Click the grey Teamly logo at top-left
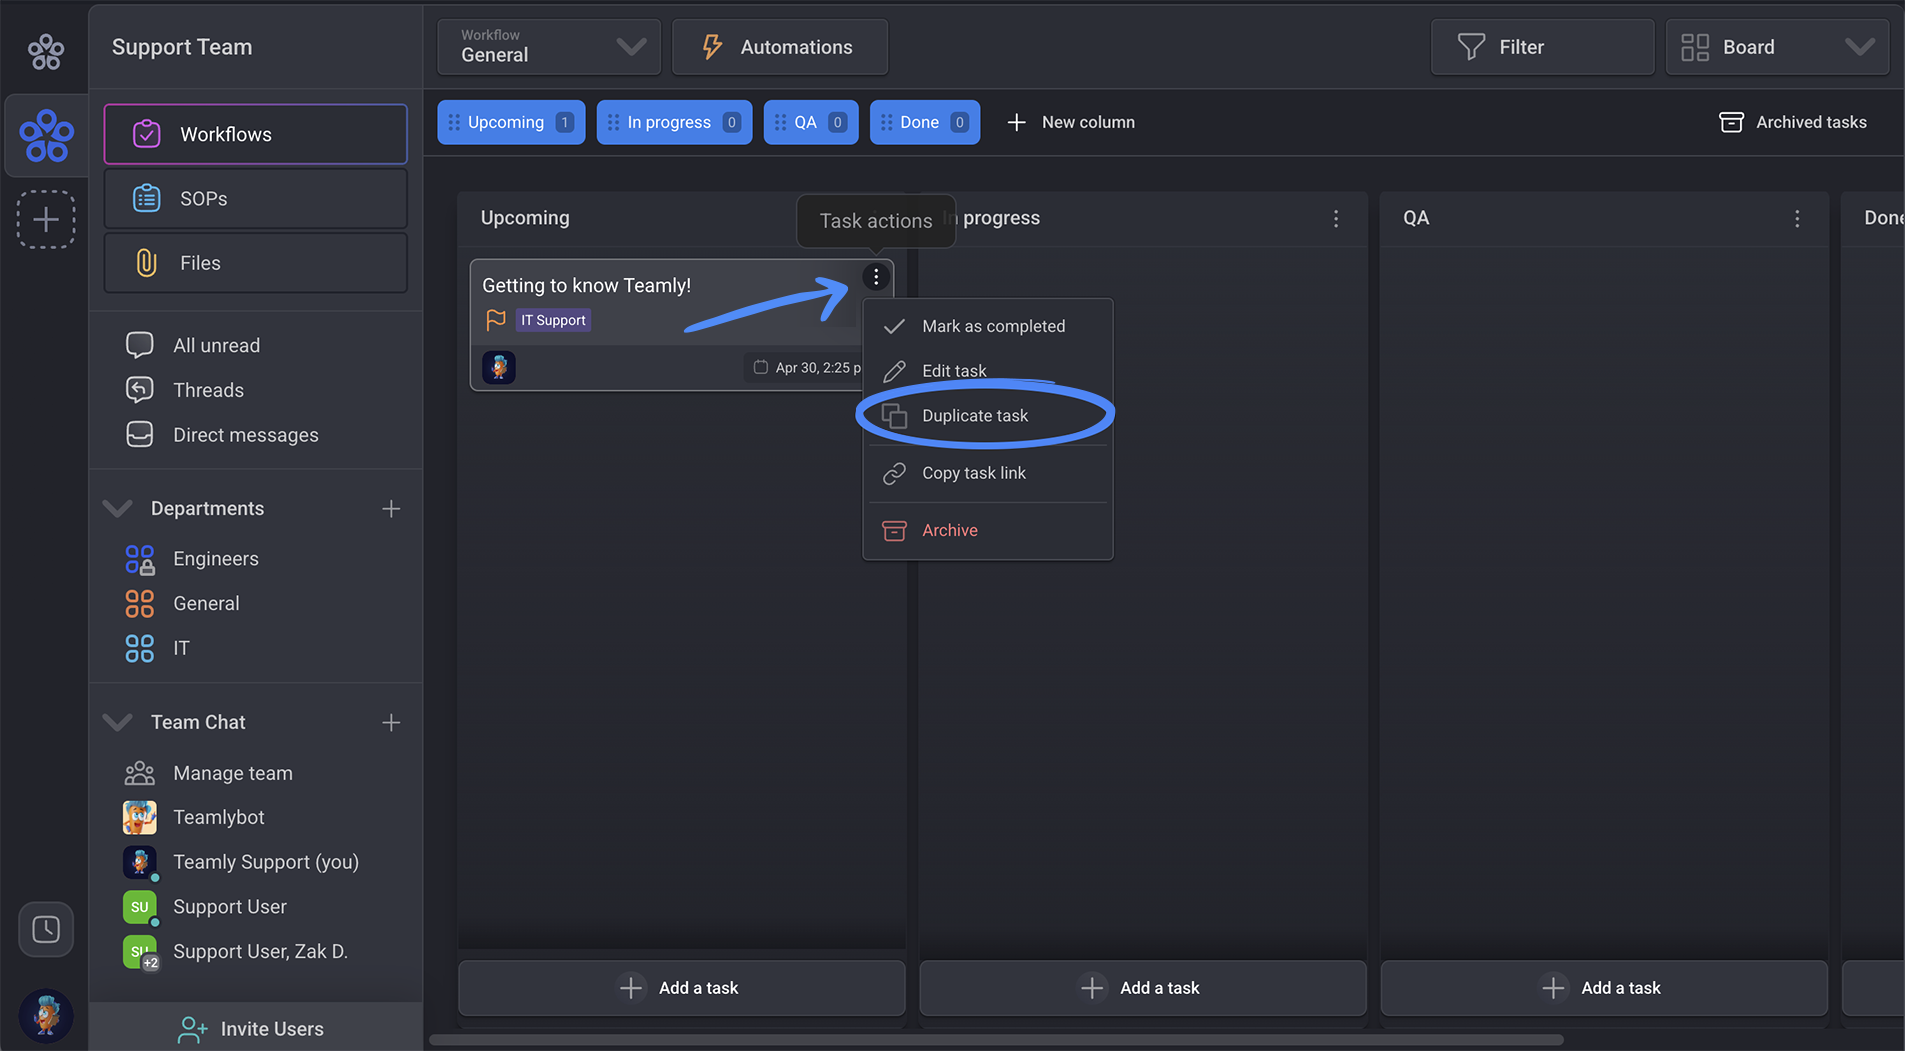Viewport: 1905px width, 1051px height. click(x=46, y=50)
